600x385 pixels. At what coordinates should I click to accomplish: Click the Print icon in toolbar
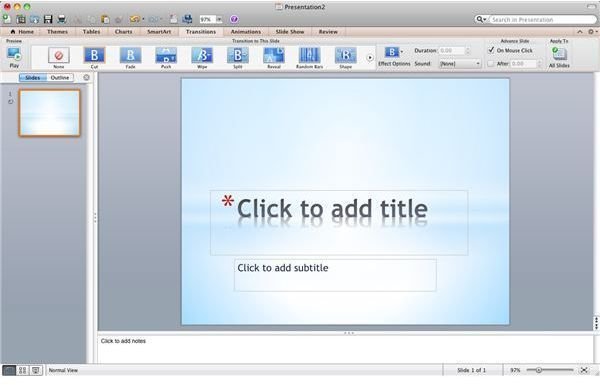pos(62,19)
